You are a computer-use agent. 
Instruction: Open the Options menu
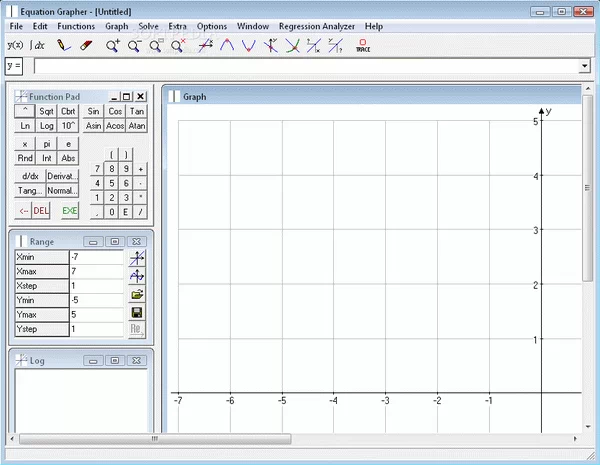point(212,26)
